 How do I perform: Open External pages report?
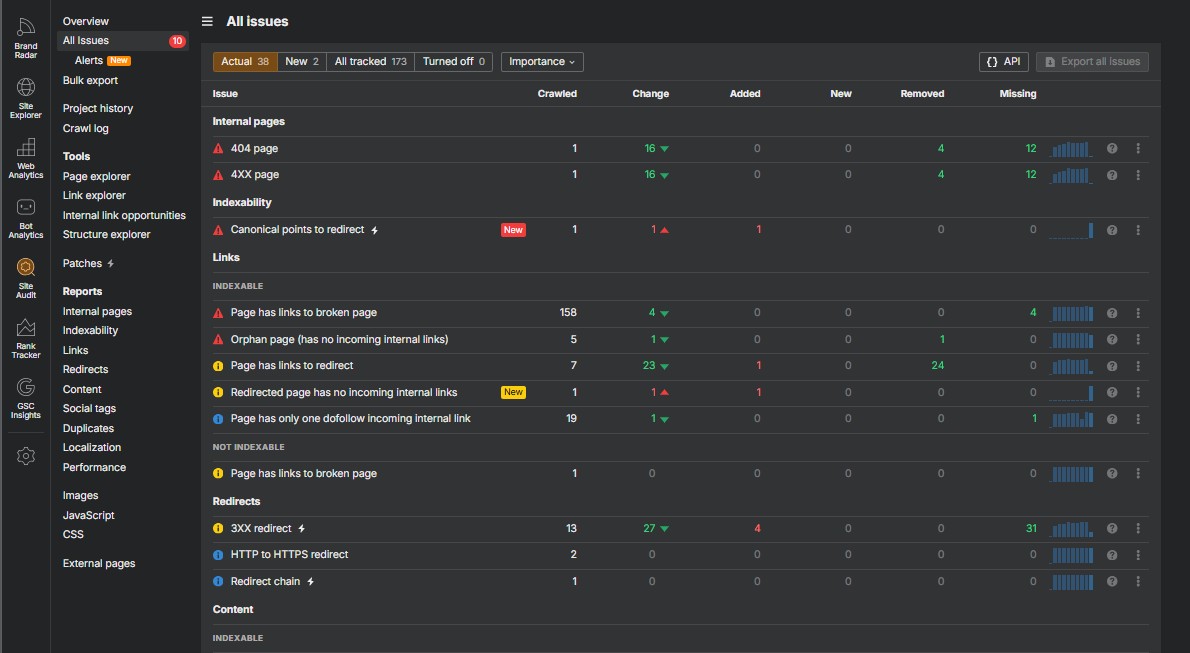coord(99,563)
